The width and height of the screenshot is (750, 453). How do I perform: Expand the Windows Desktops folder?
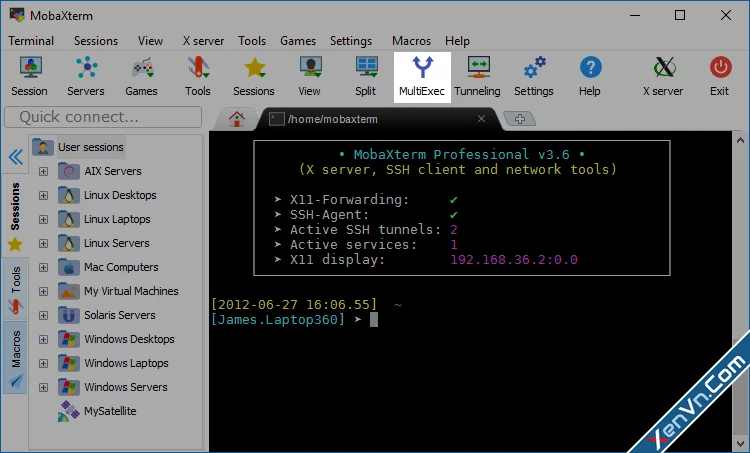coord(44,339)
